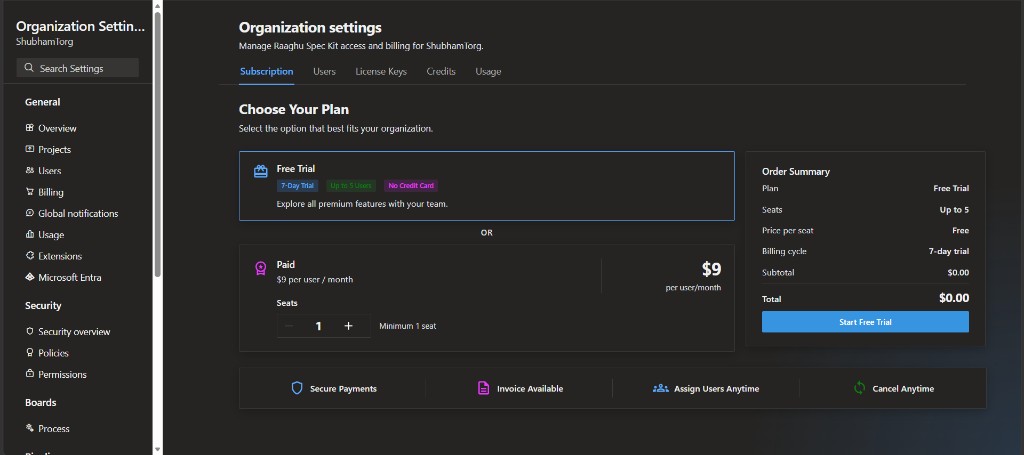1024x455 pixels.
Task: Click the Assign Users Anytime people icon
Action: 660,388
